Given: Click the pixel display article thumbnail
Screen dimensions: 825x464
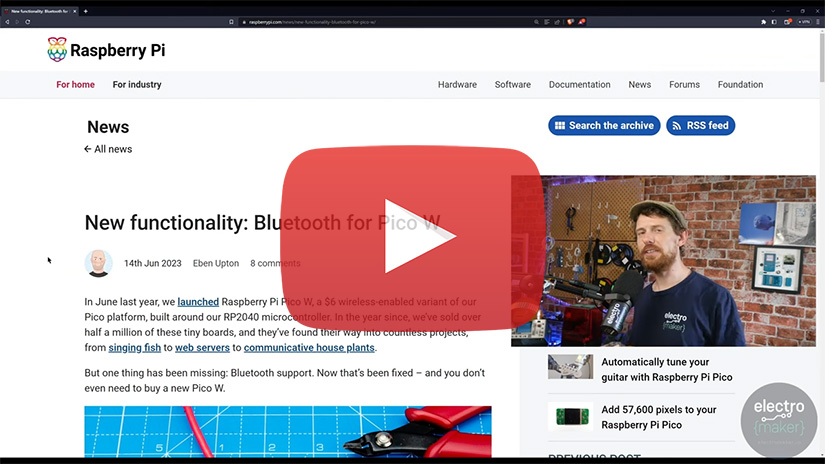Looking at the screenshot, I should tap(570, 417).
